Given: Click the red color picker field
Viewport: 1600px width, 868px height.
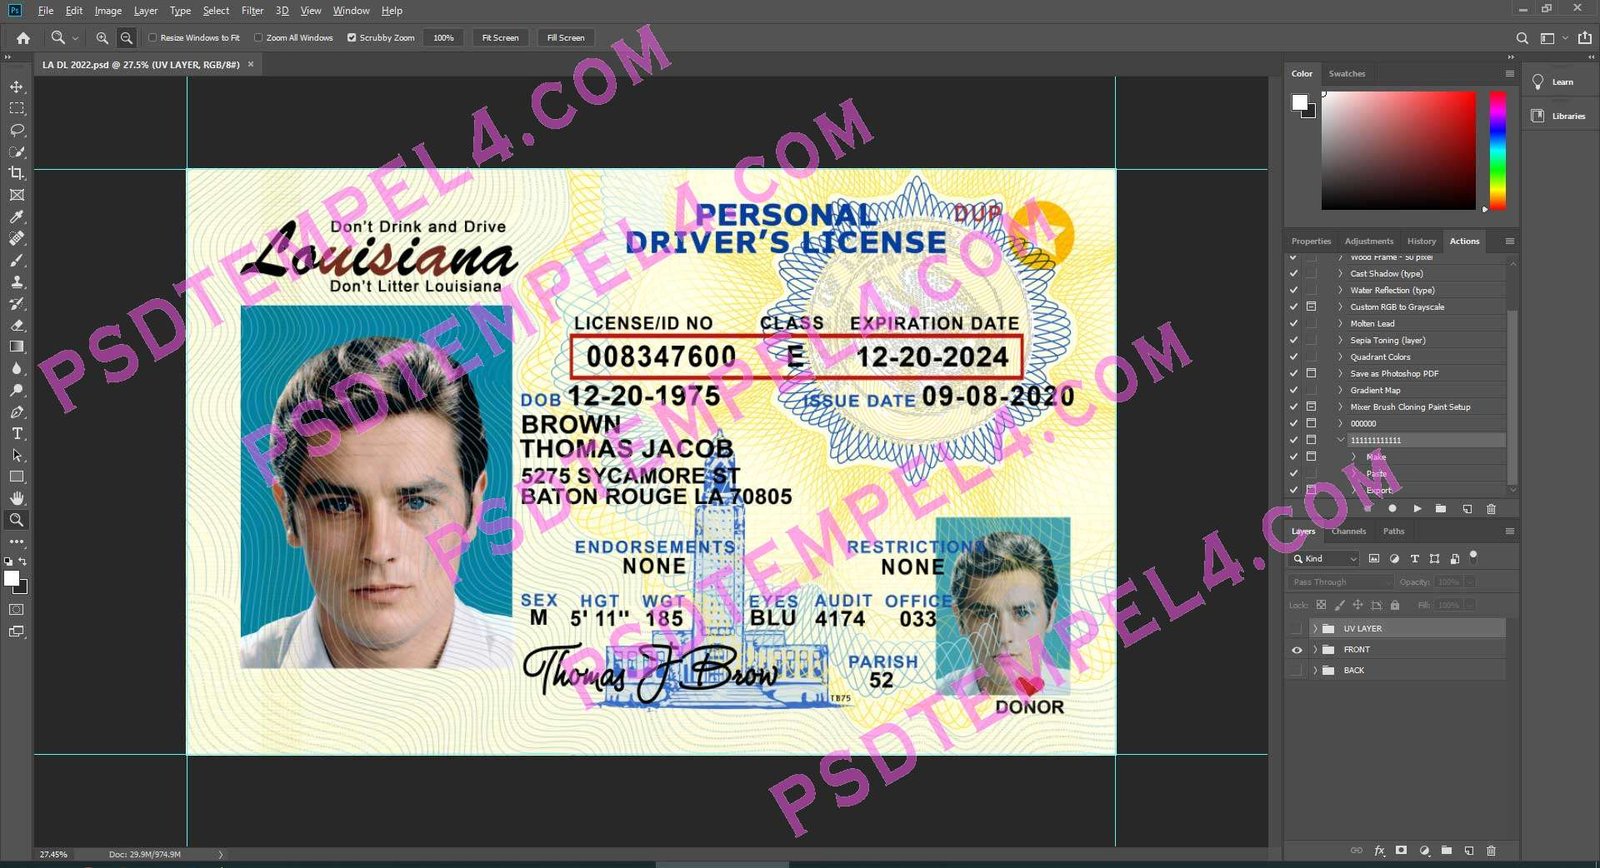Looking at the screenshot, I should (1399, 151).
